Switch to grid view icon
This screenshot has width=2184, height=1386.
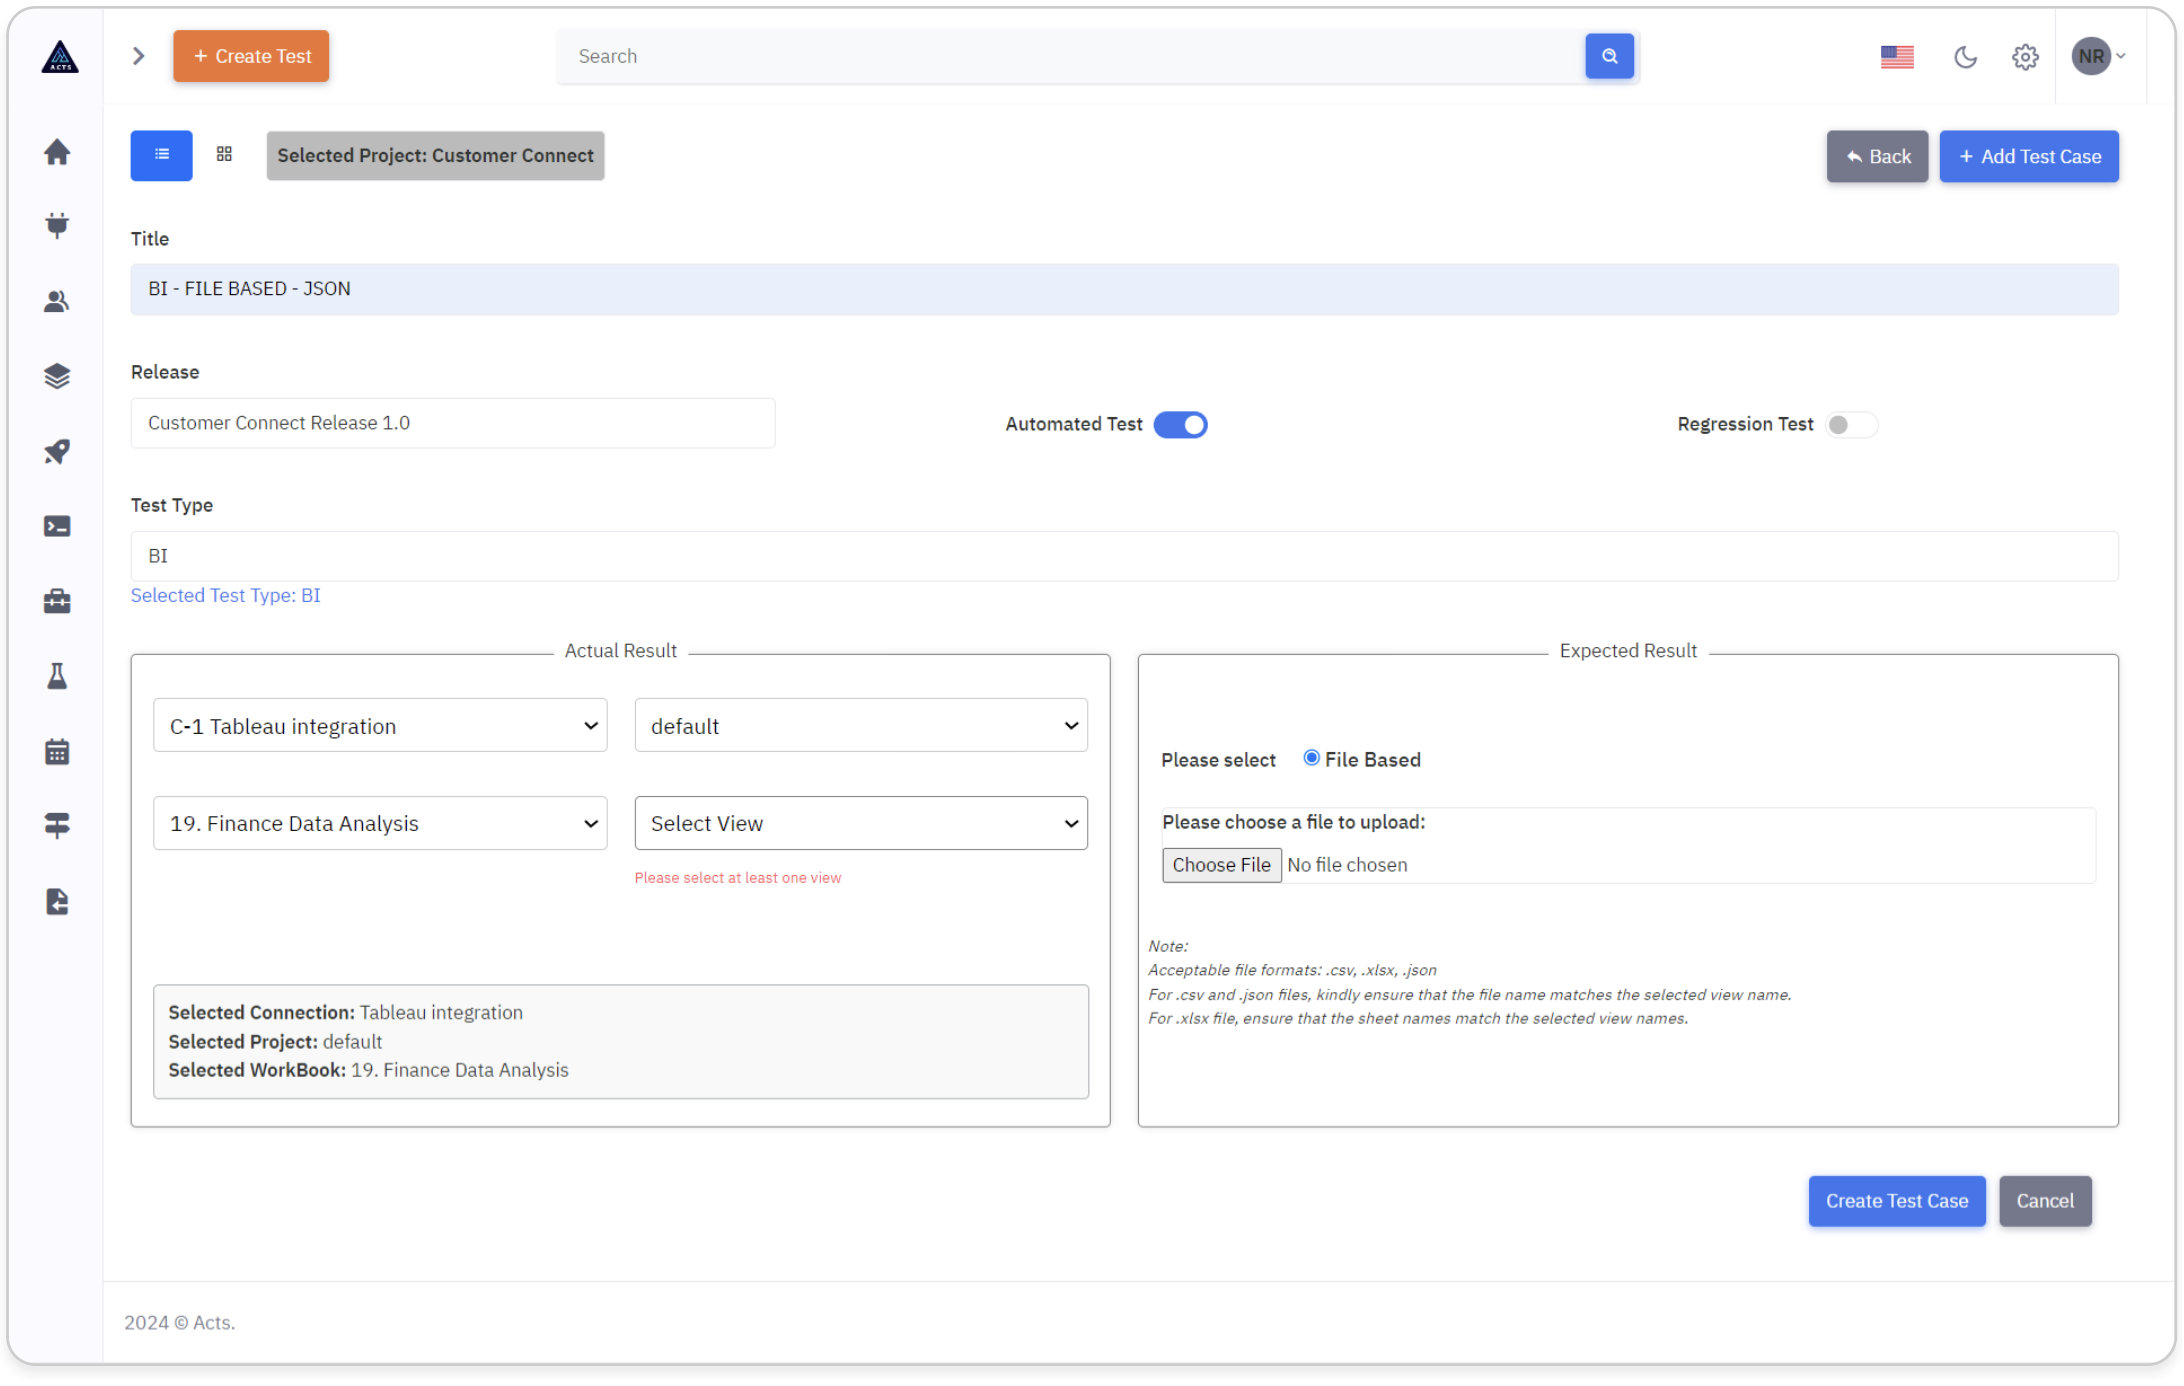(x=224, y=154)
